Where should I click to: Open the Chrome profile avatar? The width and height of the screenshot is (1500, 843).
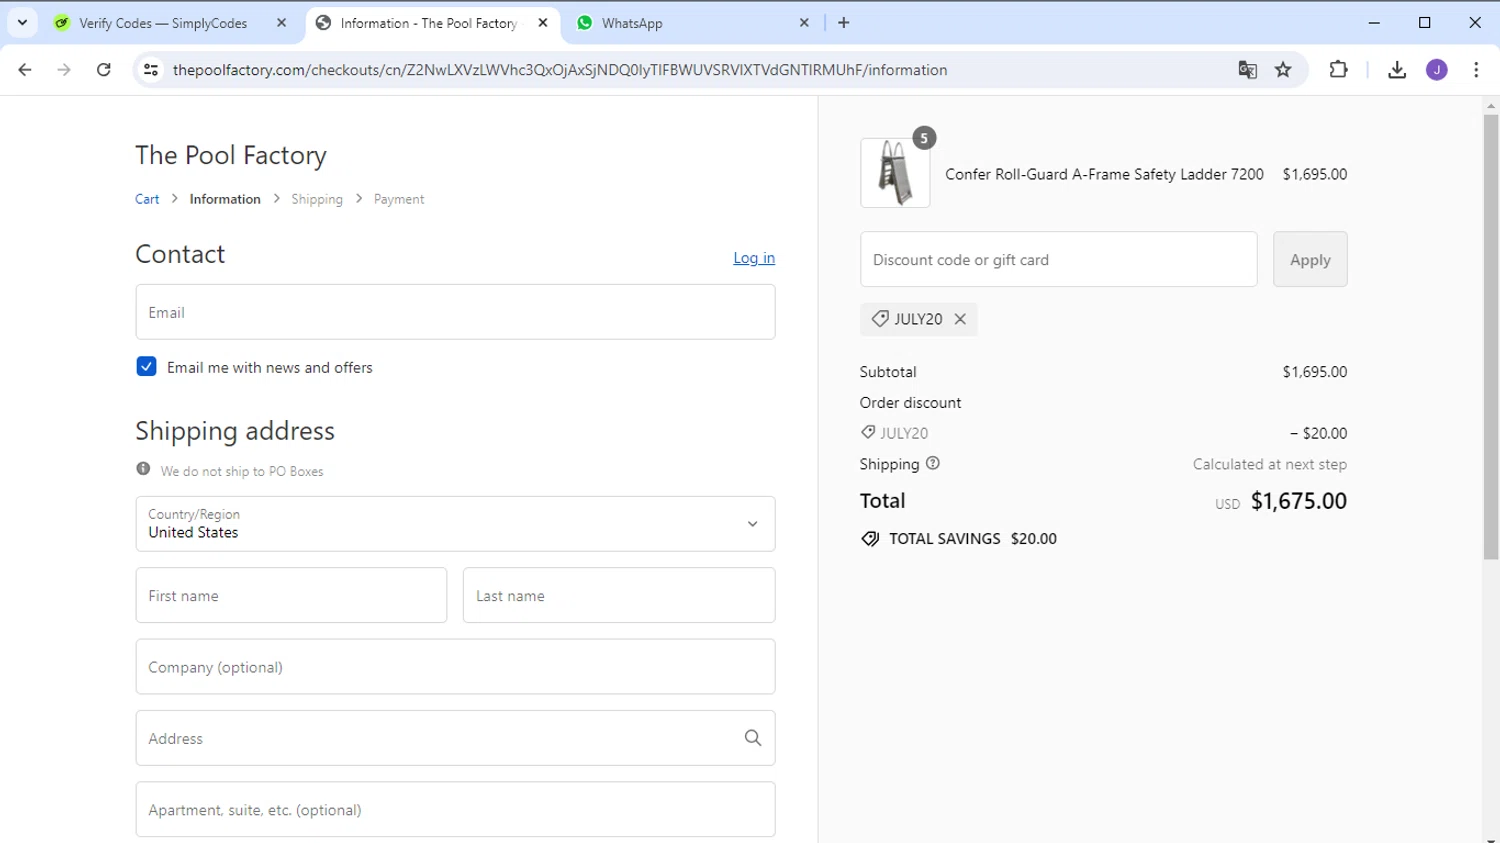point(1436,70)
